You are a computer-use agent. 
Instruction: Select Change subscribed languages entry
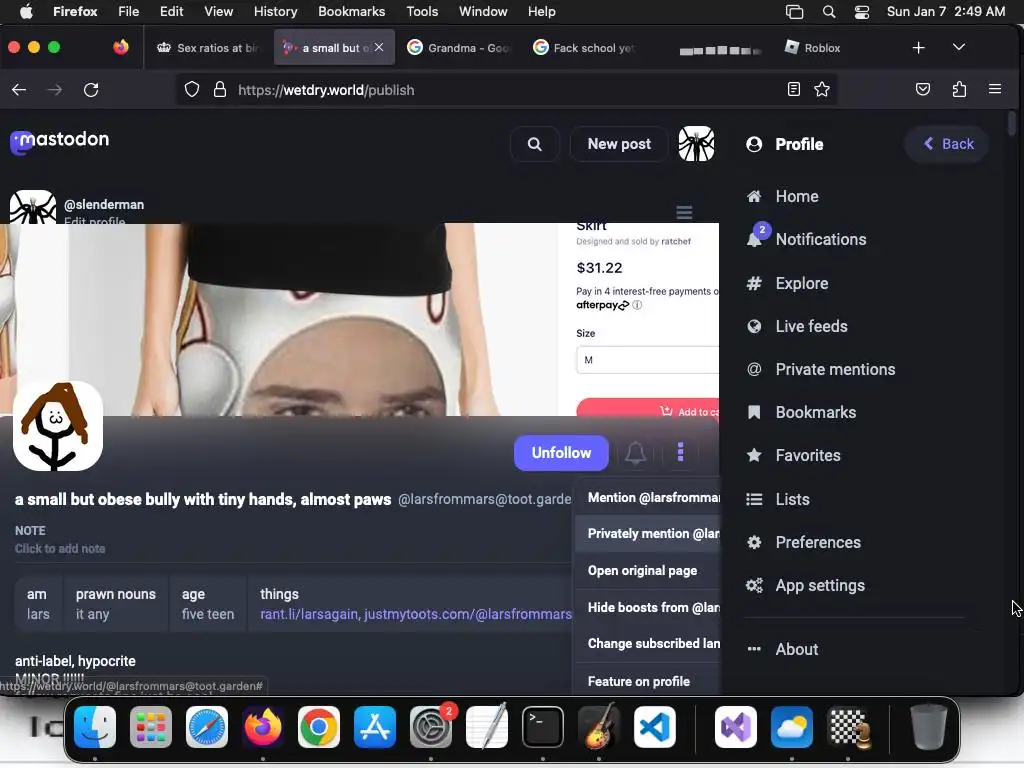pos(647,644)
